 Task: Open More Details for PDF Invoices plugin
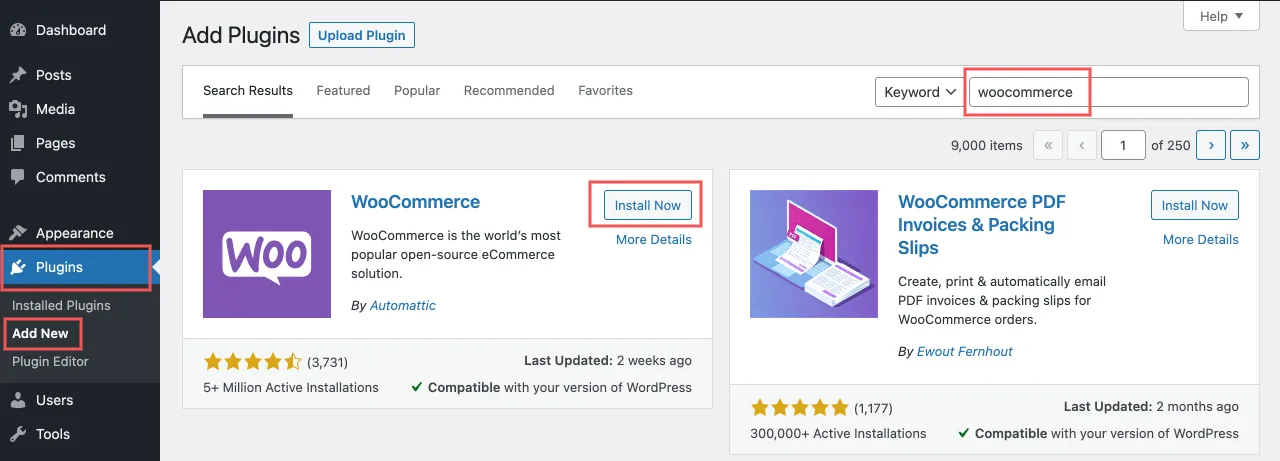tap(1201, 239)
